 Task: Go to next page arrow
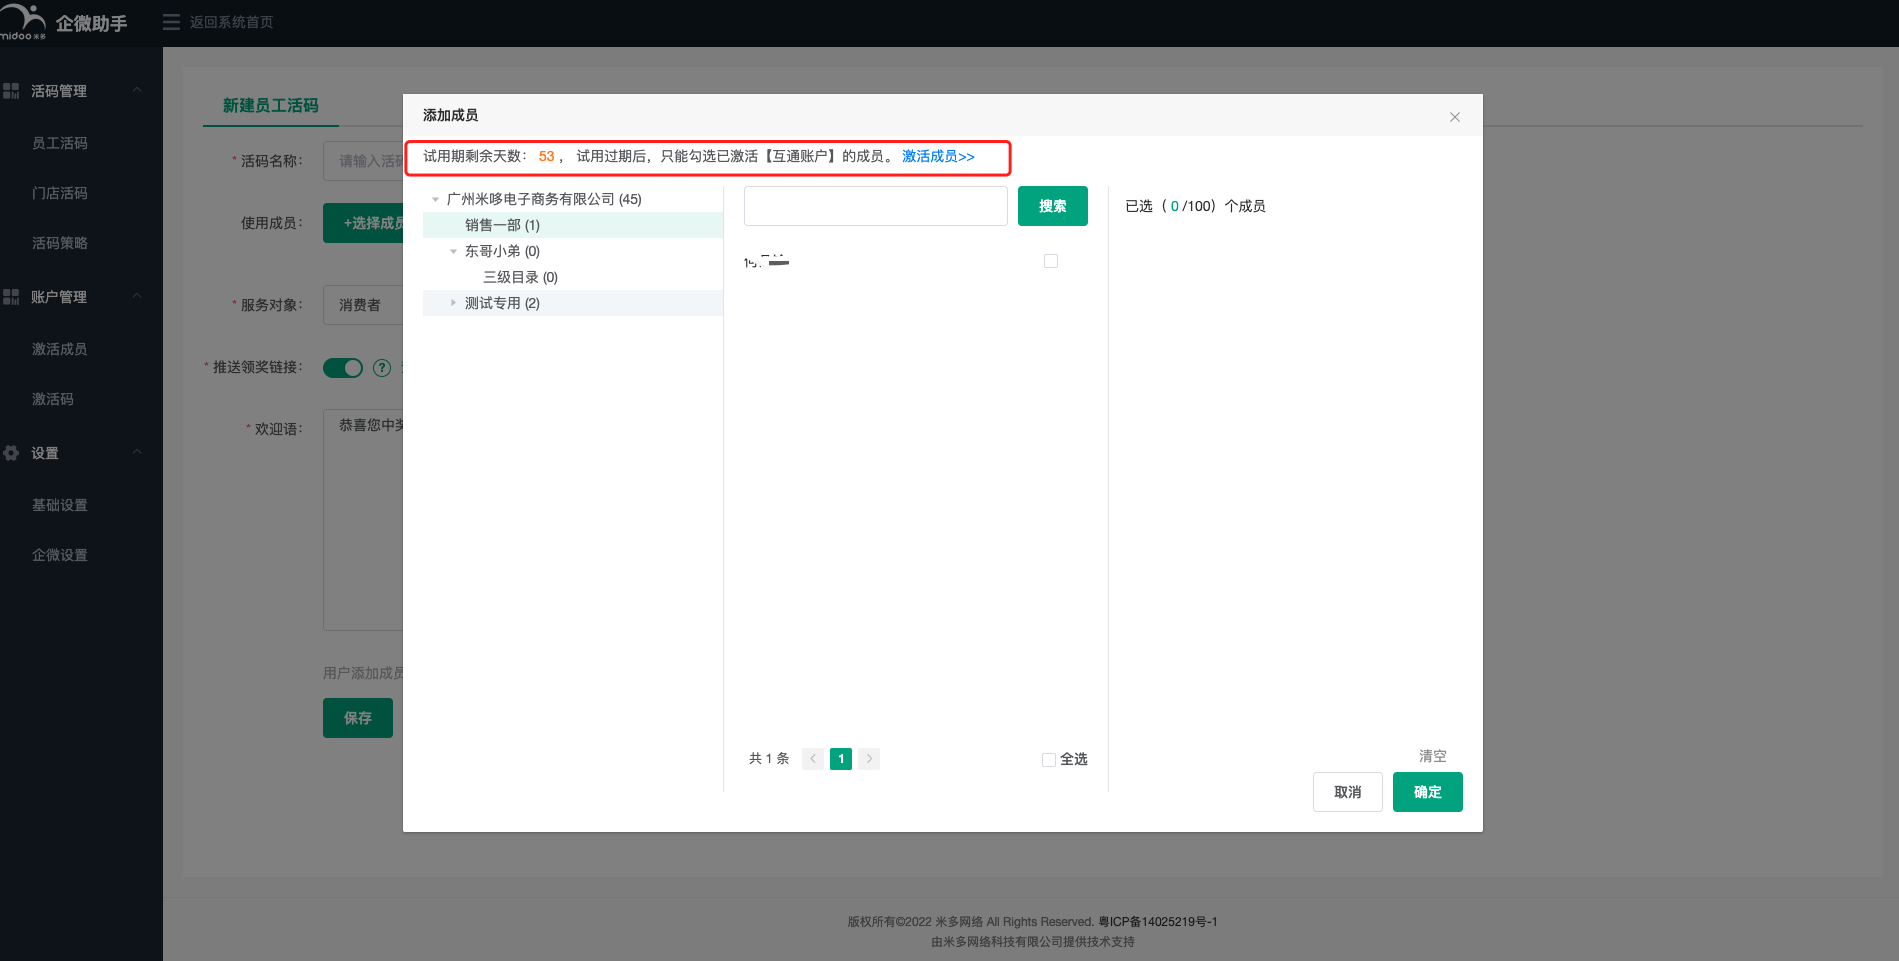[869, 759]
